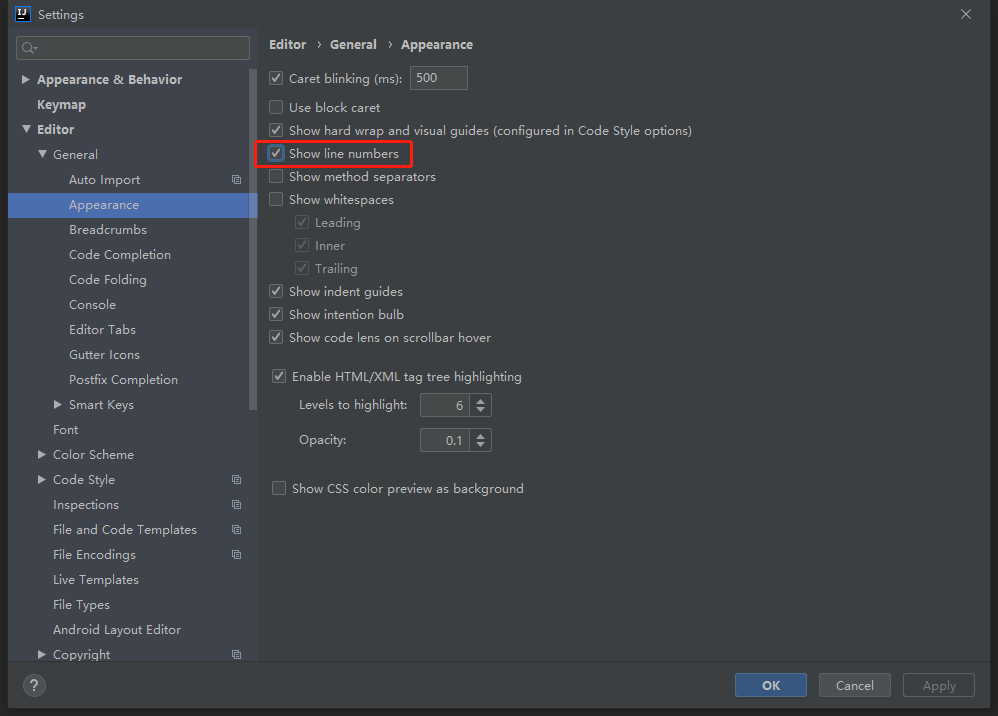Screen dimensions: 998x716
Task: Click project-level icon beside Inspections
Action: [236, 505]
